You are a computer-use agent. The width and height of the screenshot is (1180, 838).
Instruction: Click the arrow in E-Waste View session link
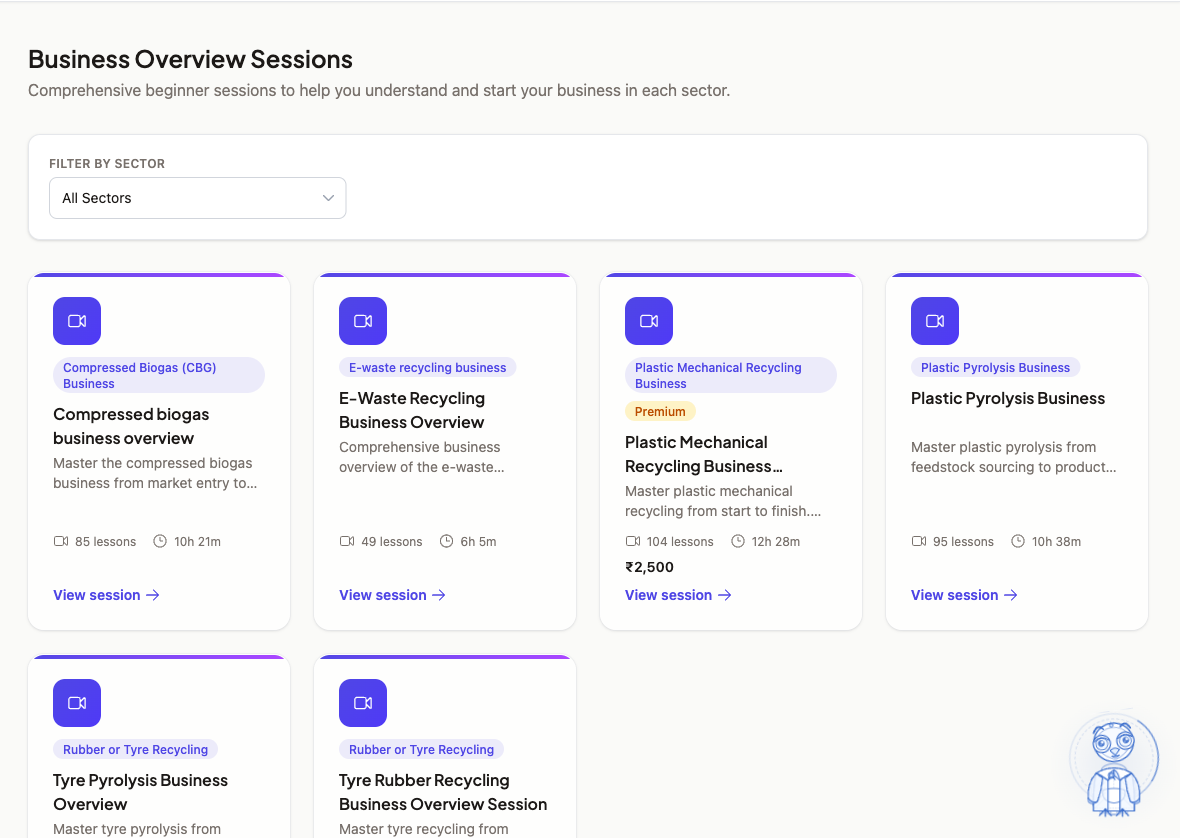pyautogui.click(x=439, y=595)
